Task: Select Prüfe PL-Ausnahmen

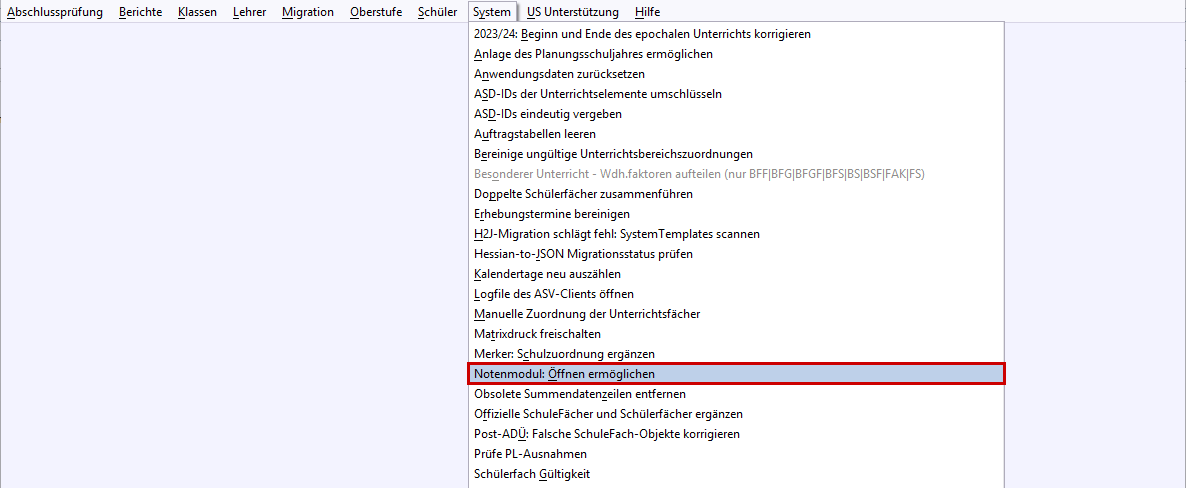Action: tap(737, 454)
